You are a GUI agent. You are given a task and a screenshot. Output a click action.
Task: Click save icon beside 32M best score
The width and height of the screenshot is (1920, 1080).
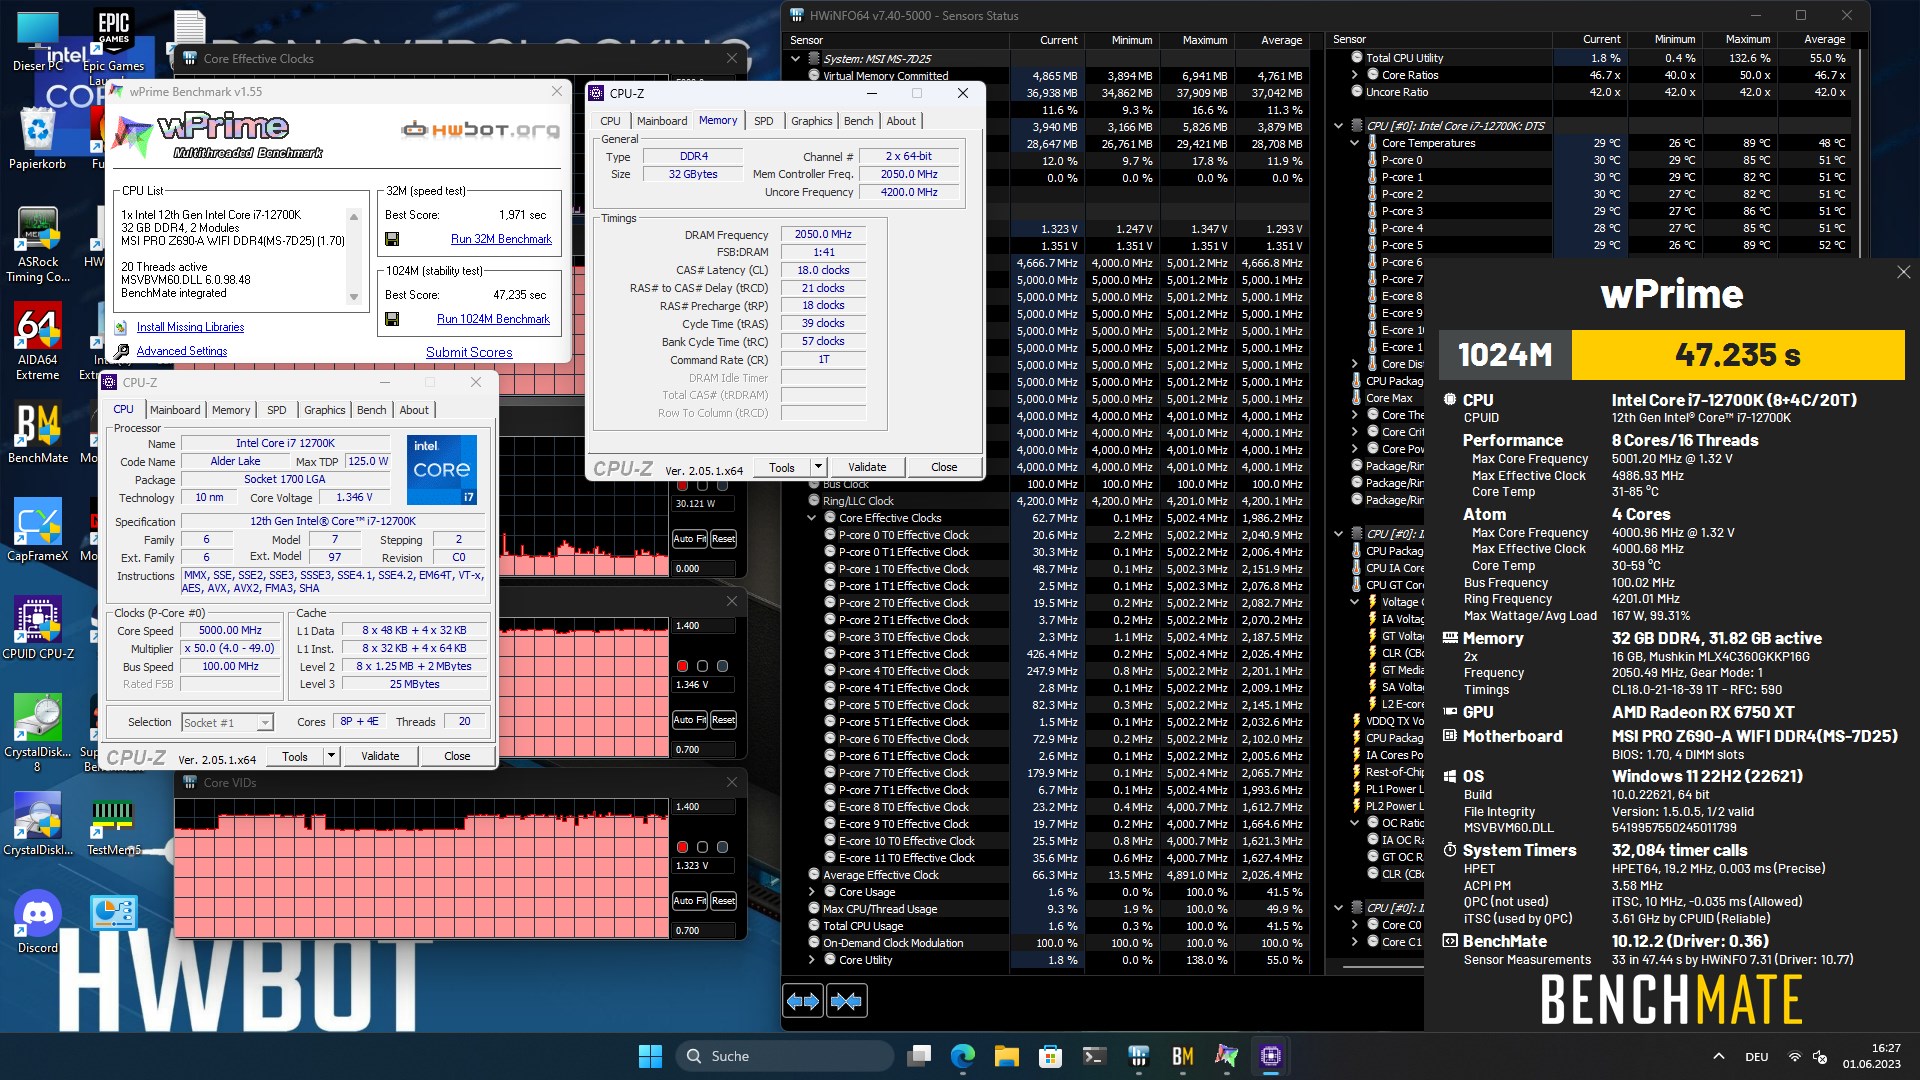(x=392, y=239)
